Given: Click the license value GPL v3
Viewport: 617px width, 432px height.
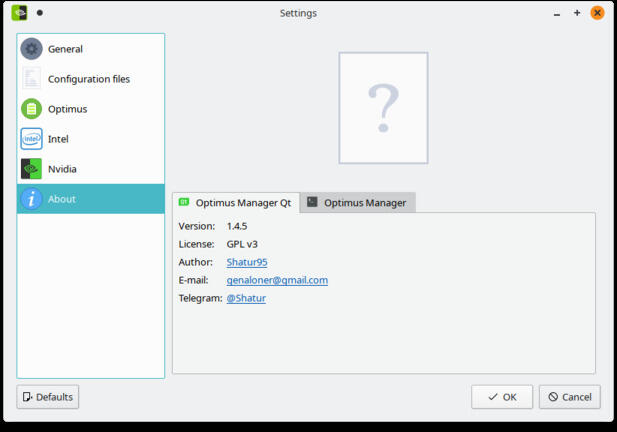Looking at the screenshot, I should [242, 244].
